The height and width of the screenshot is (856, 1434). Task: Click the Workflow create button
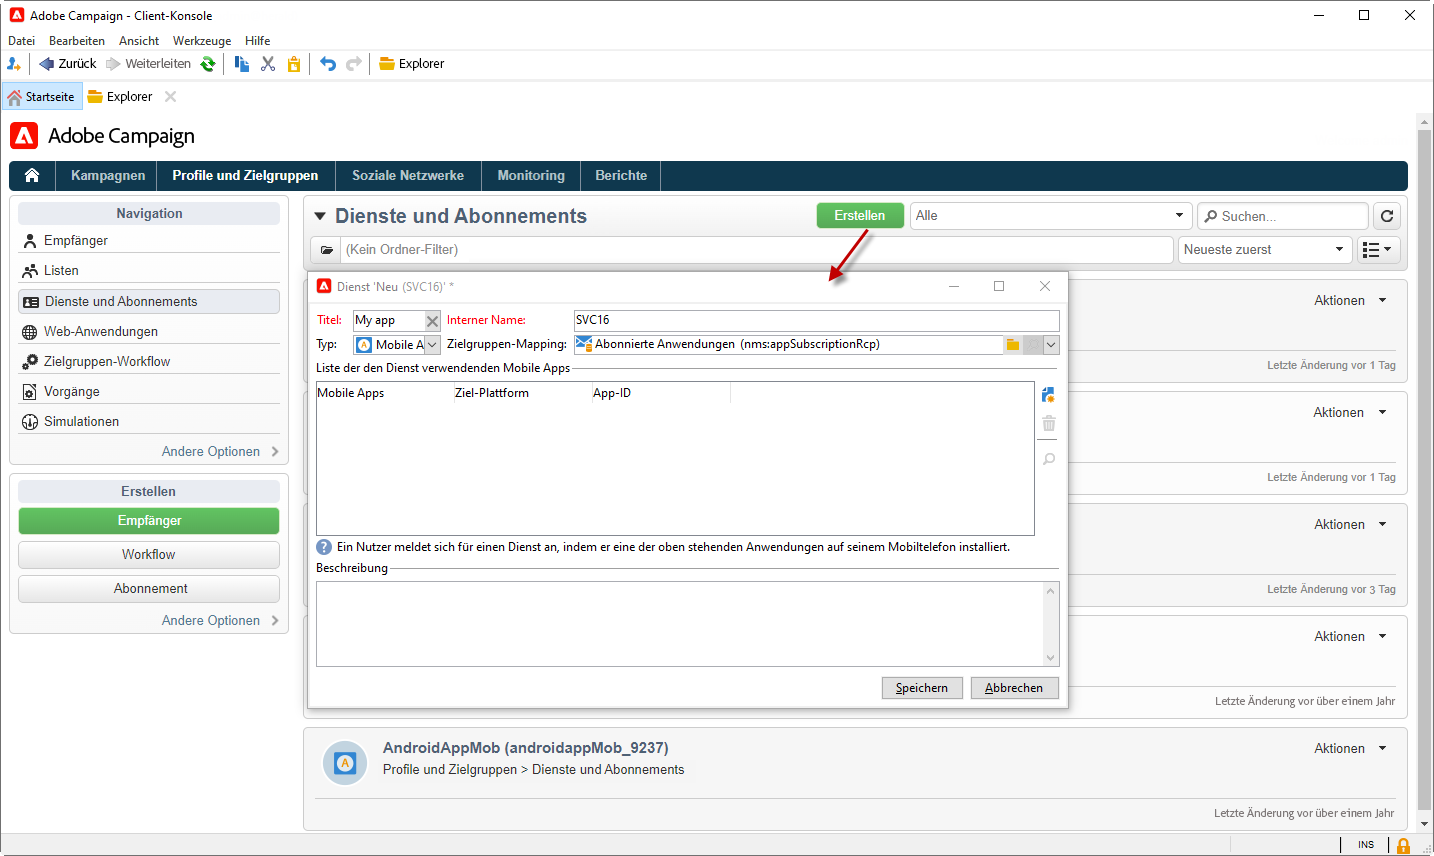tap(149, 555)
